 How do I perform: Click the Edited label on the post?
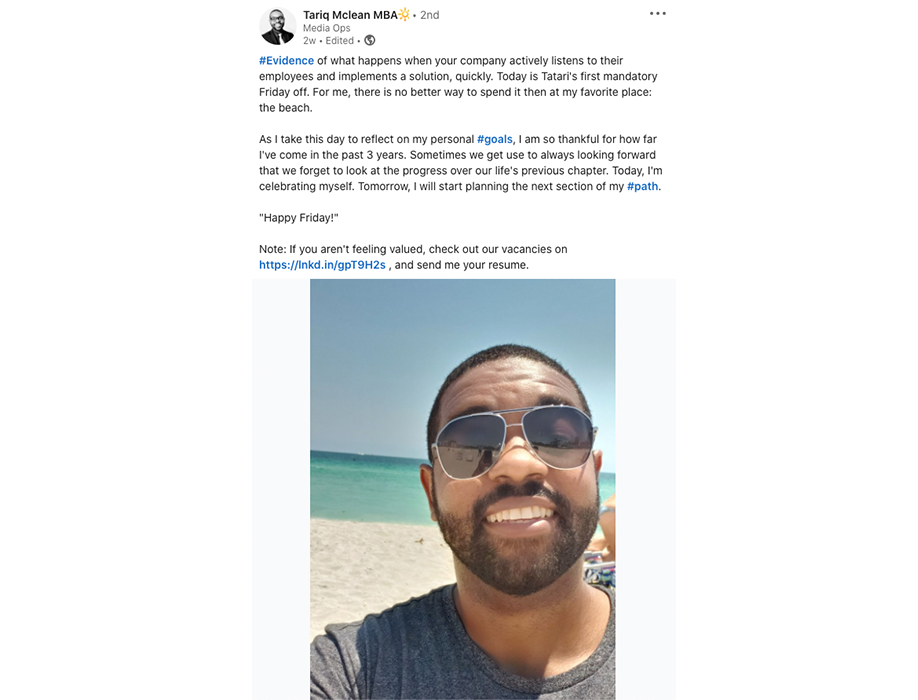[340, 40]
